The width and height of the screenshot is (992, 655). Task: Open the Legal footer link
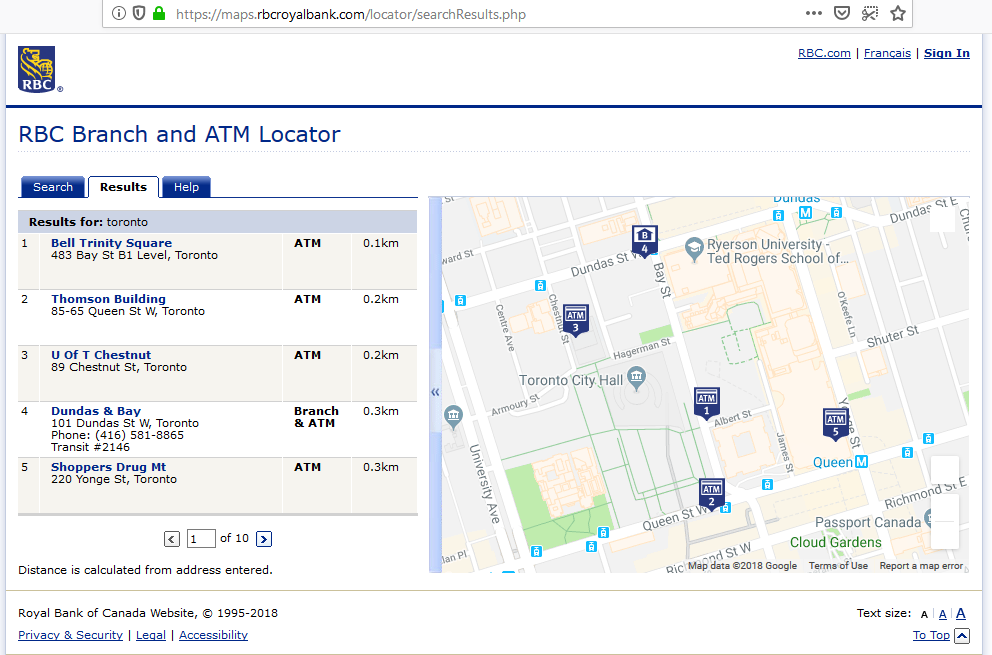tap(151, 635)
